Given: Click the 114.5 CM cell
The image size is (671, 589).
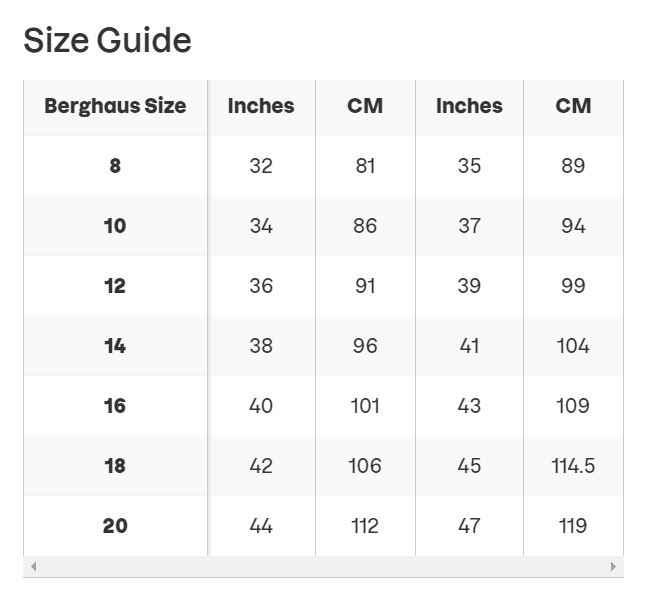Looking at the screenshot, I should pos(573,466).
